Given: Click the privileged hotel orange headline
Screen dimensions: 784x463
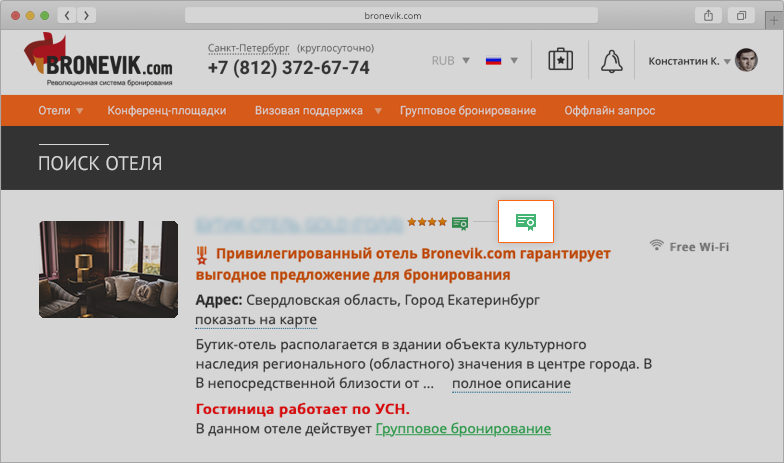Looking at the screenshot, I should (403, 264).
